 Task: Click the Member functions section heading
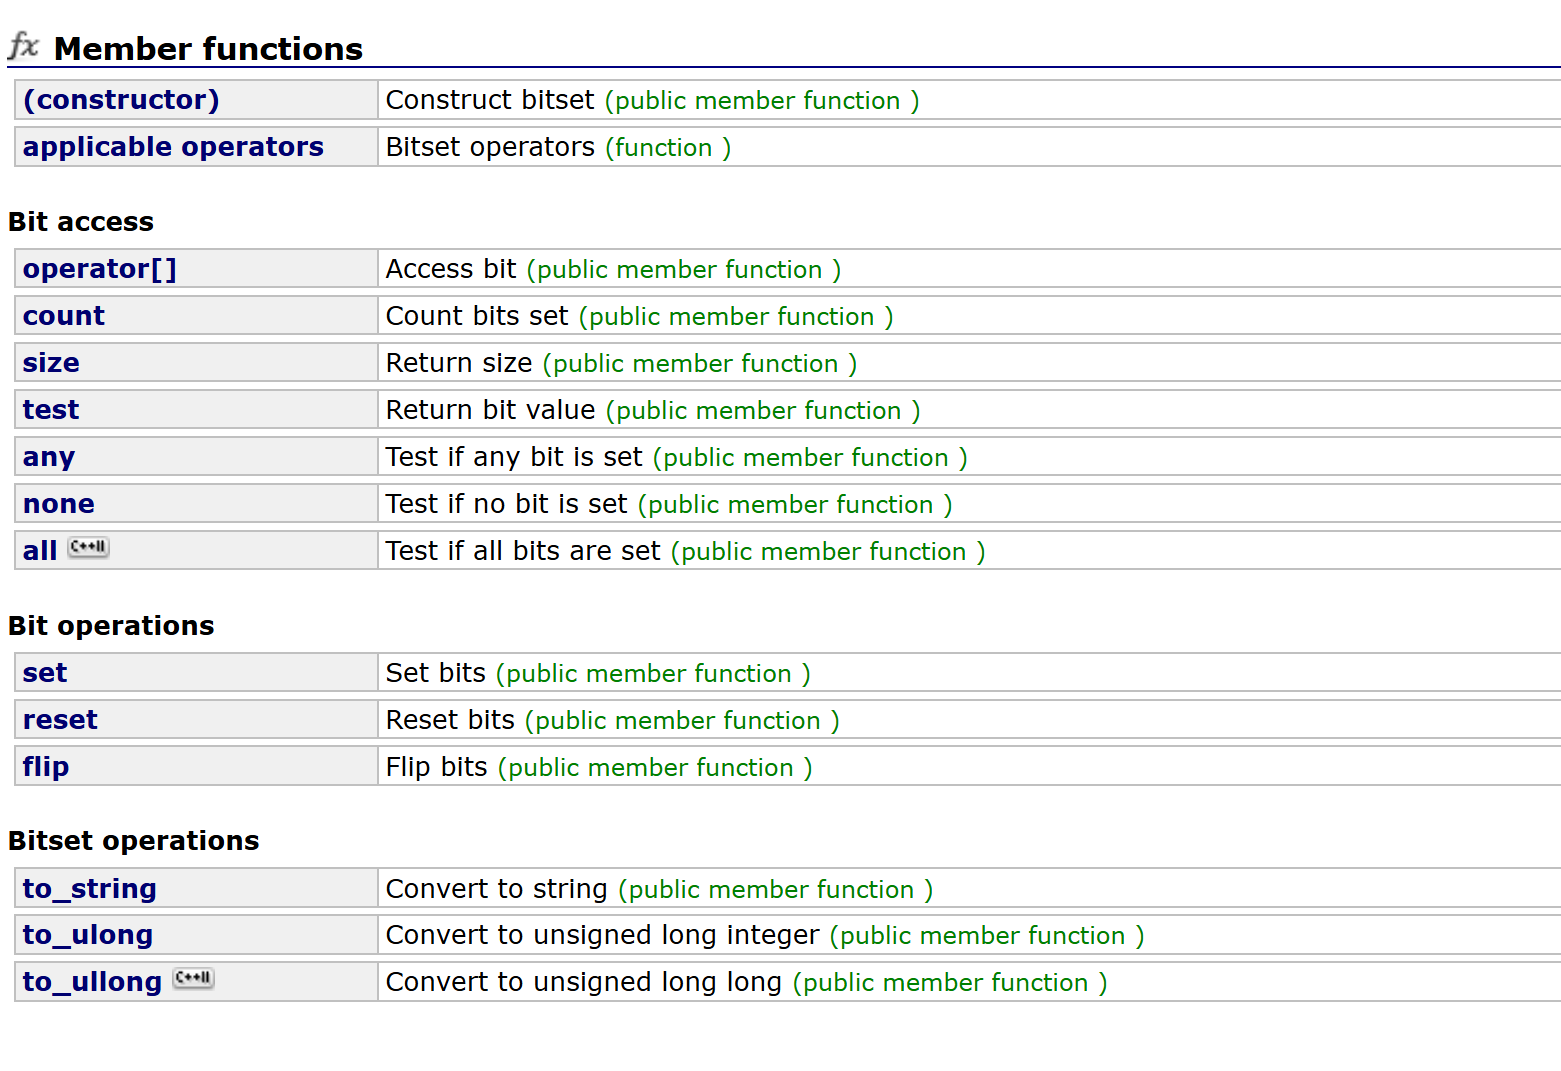208,49
